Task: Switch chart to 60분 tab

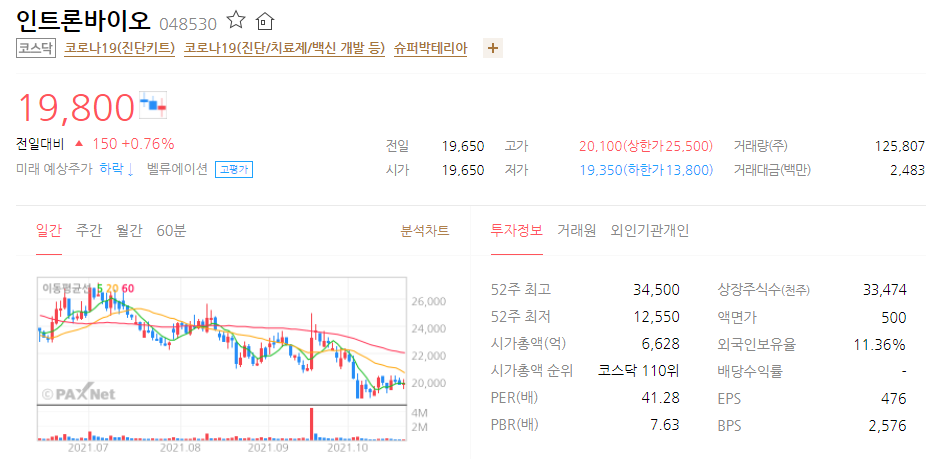Action: pos(171,230)
